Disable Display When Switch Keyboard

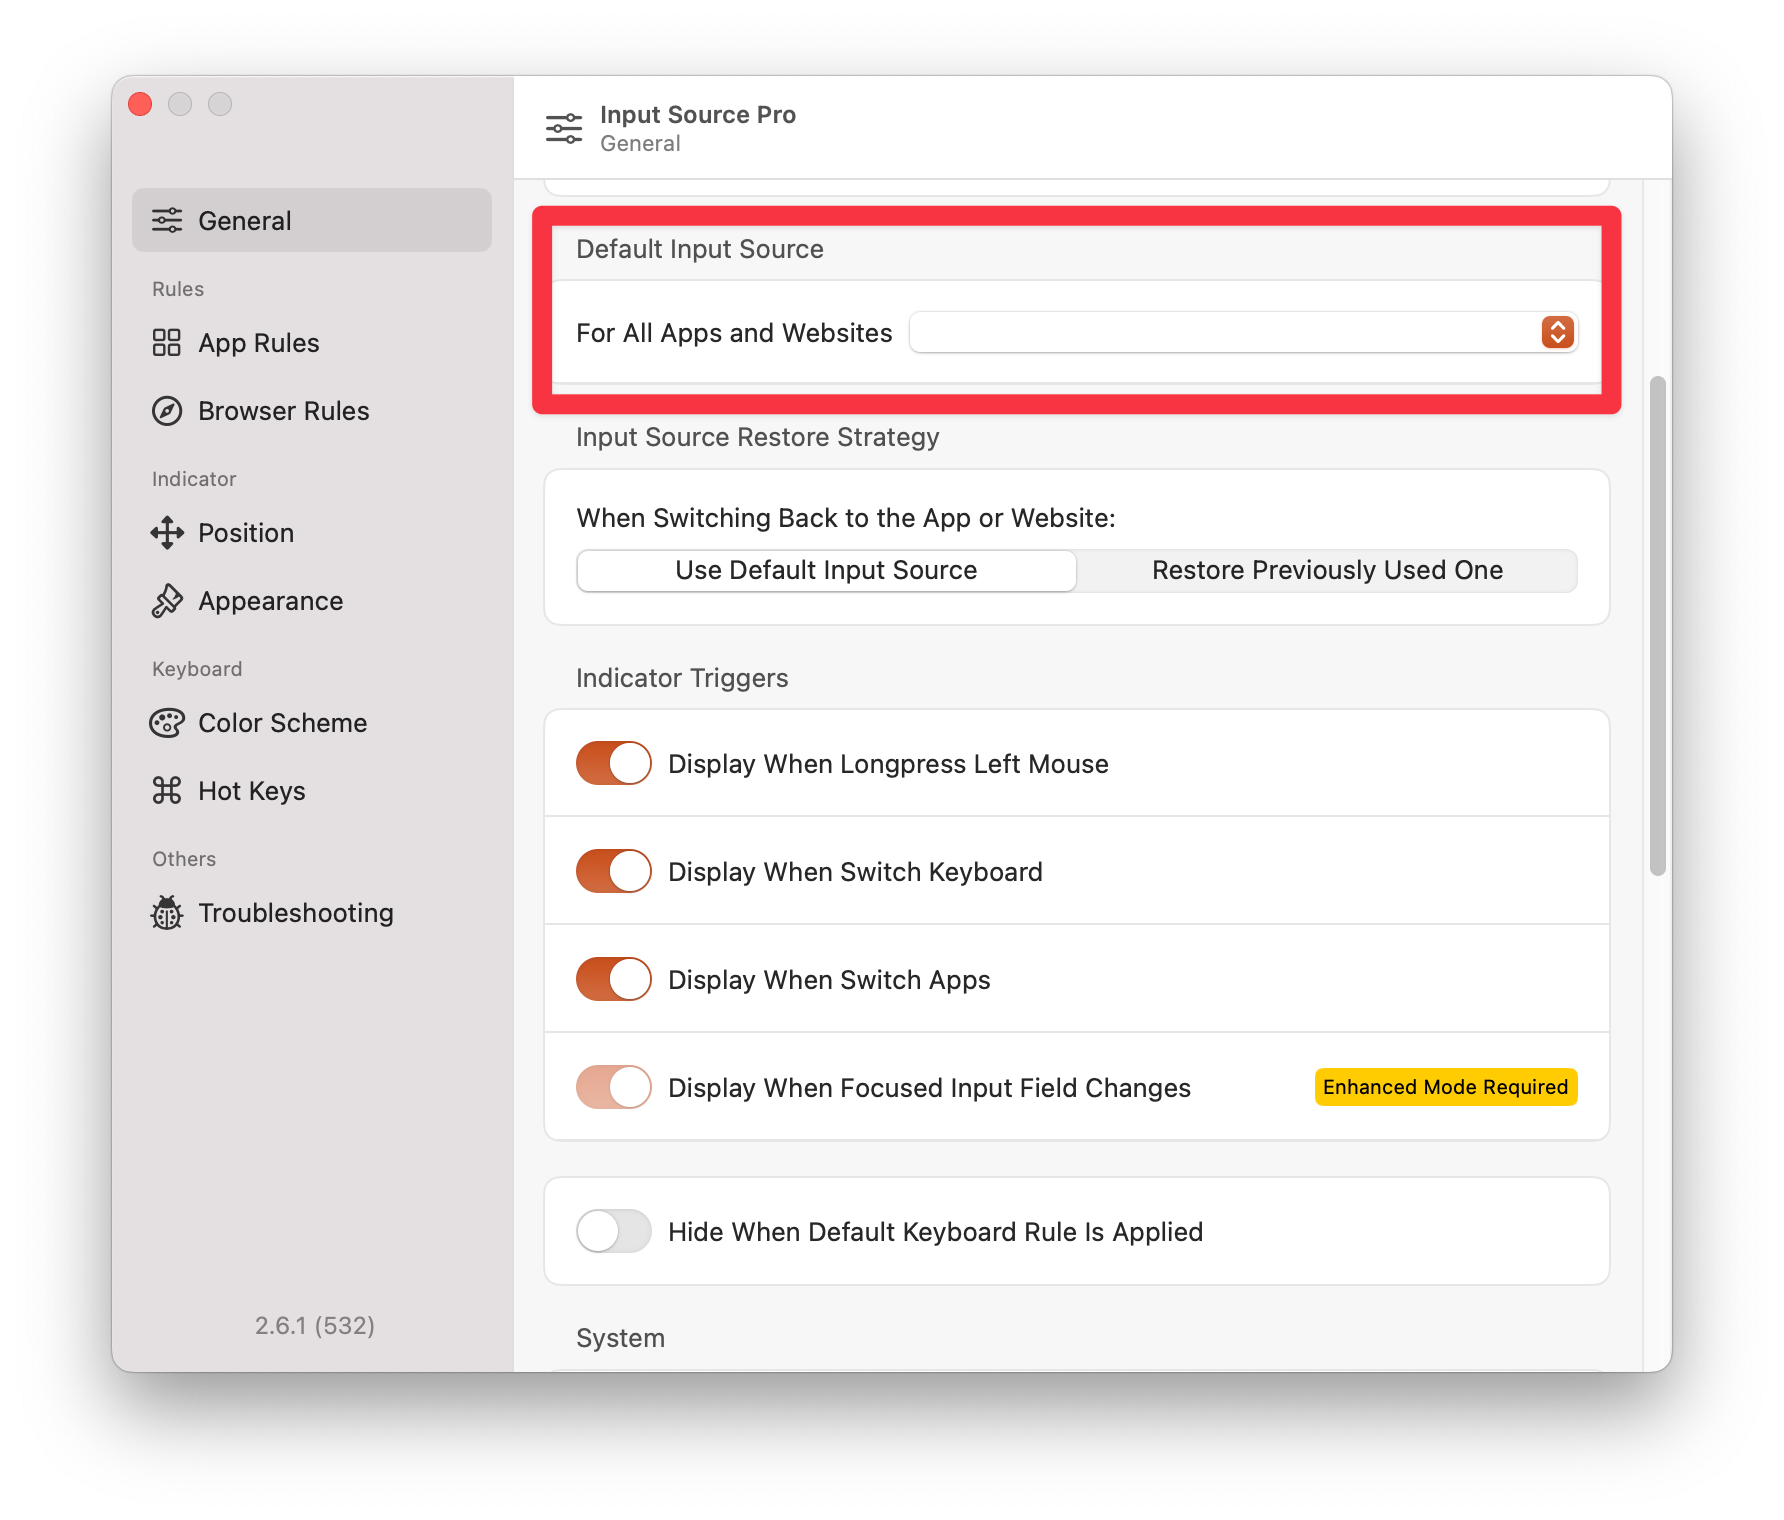click(x=613, y=872)
